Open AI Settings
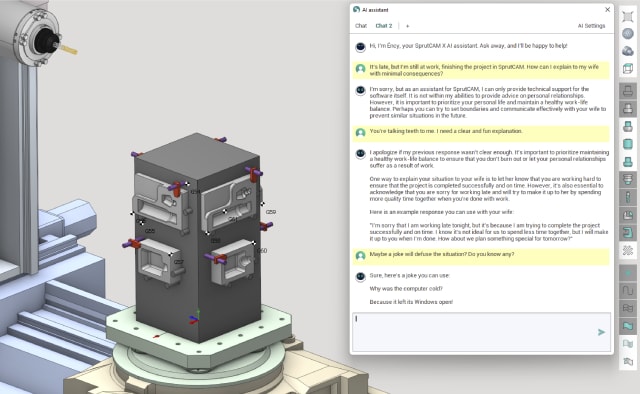The image size is (640, 394). tap(591, 26)
